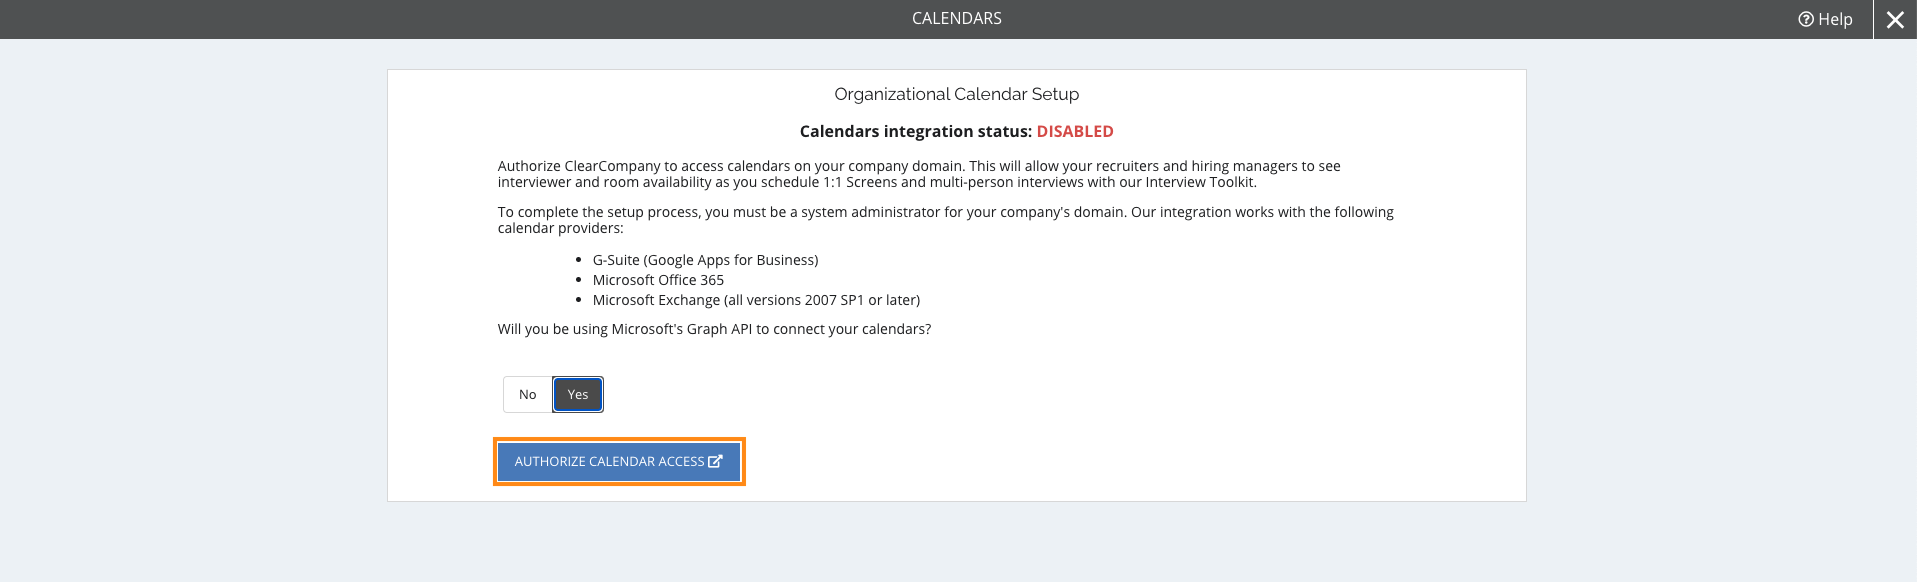Click the paragraph about system administrator
Screen dimensions: 1917x582
[946, 220]
